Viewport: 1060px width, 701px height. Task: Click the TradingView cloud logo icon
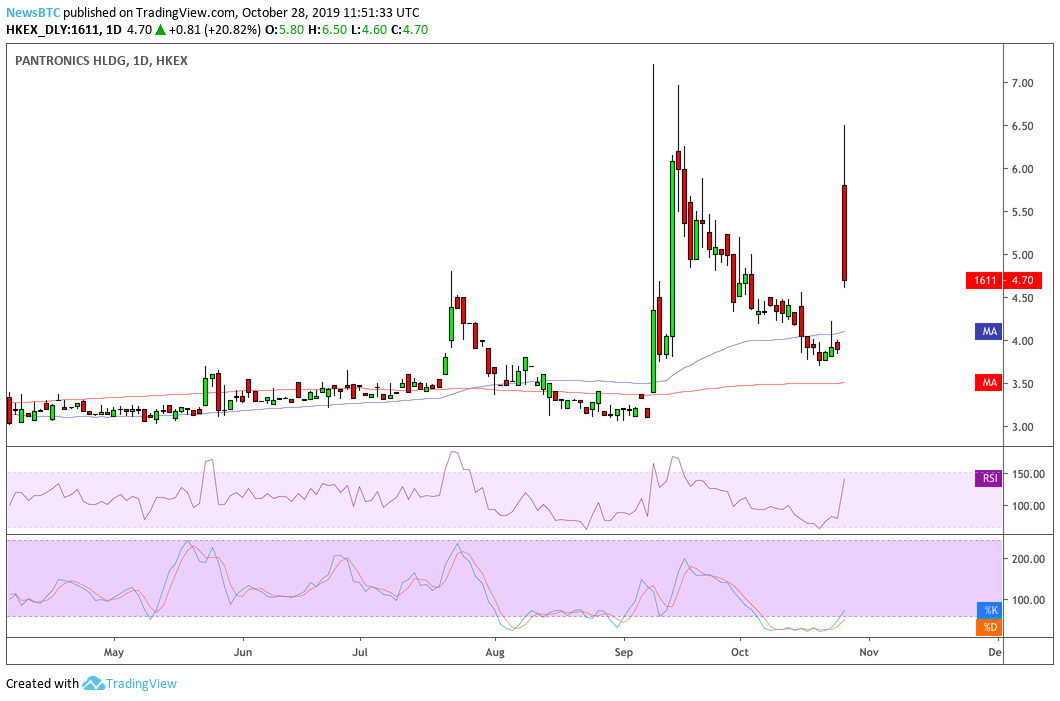(x=93, y=683)
